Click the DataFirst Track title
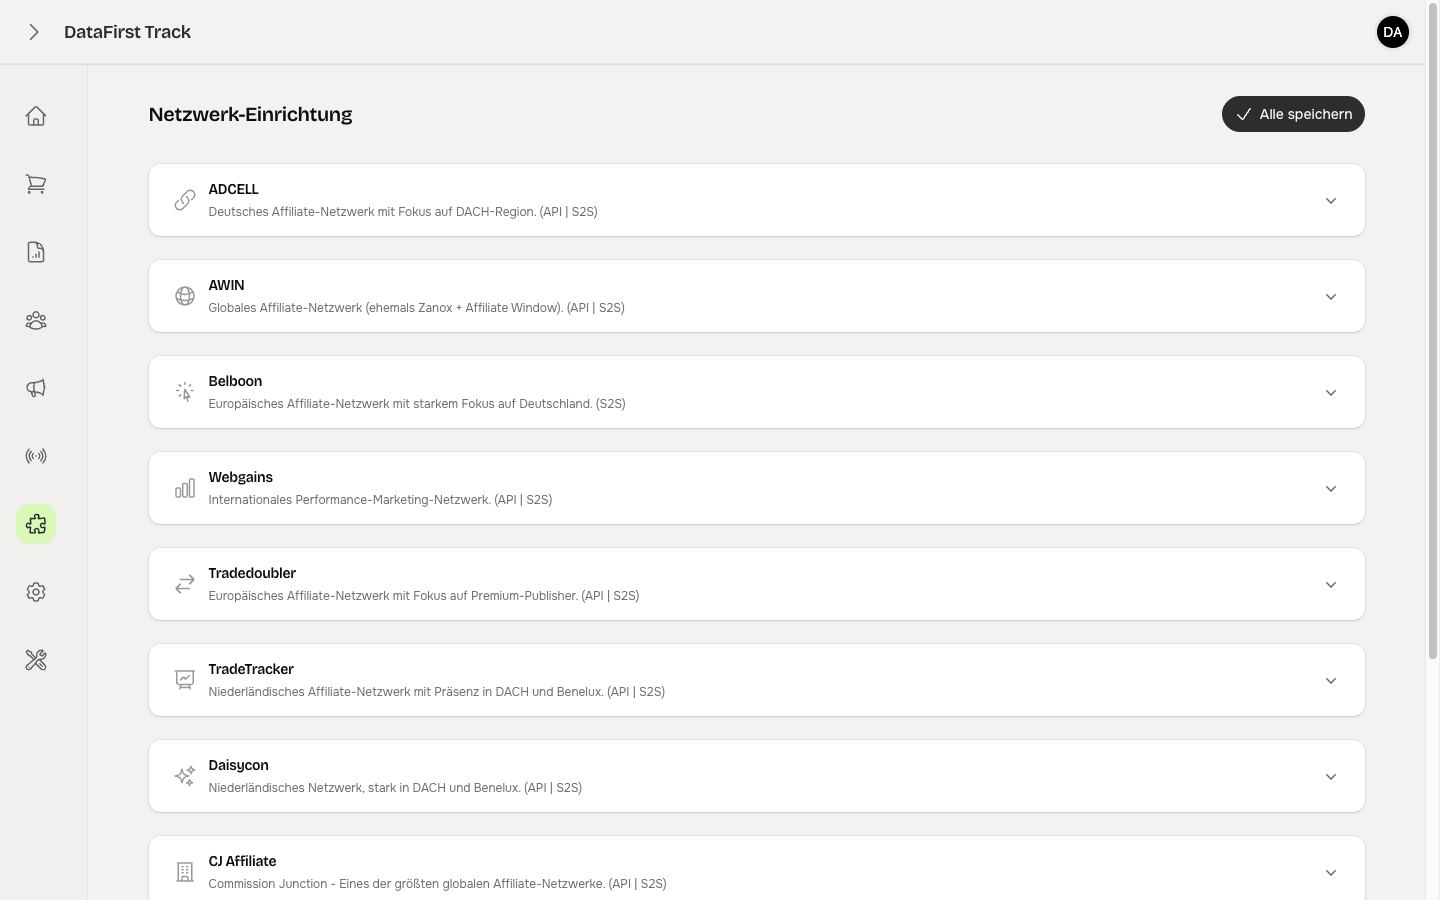Screen dimensions: 1440x900 (127, 32)
